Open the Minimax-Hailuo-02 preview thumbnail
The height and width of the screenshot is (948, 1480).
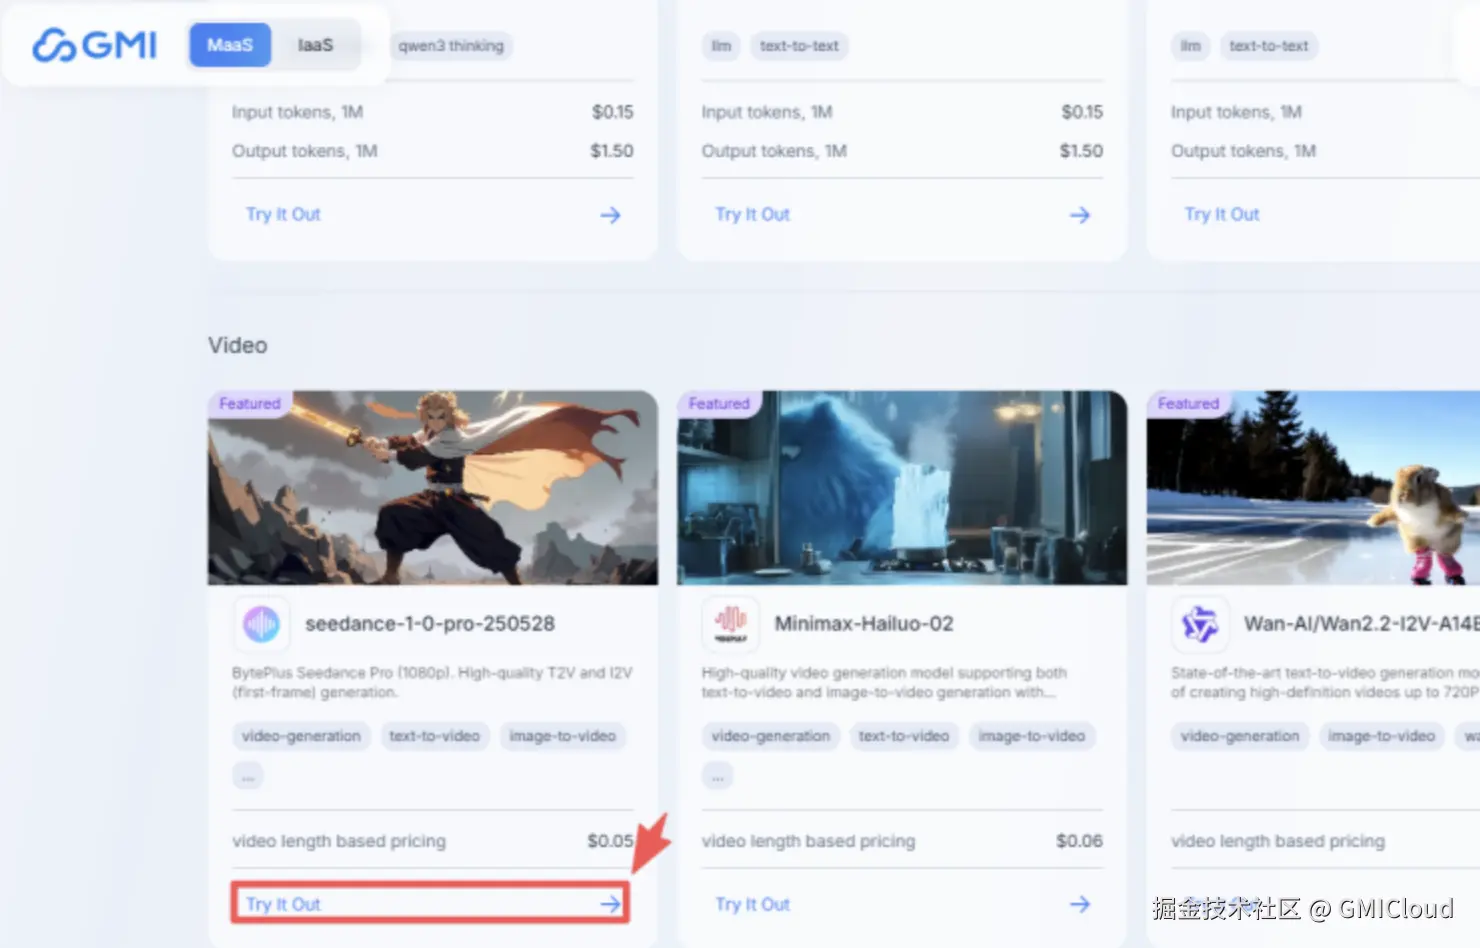click(x=902, y=488)
